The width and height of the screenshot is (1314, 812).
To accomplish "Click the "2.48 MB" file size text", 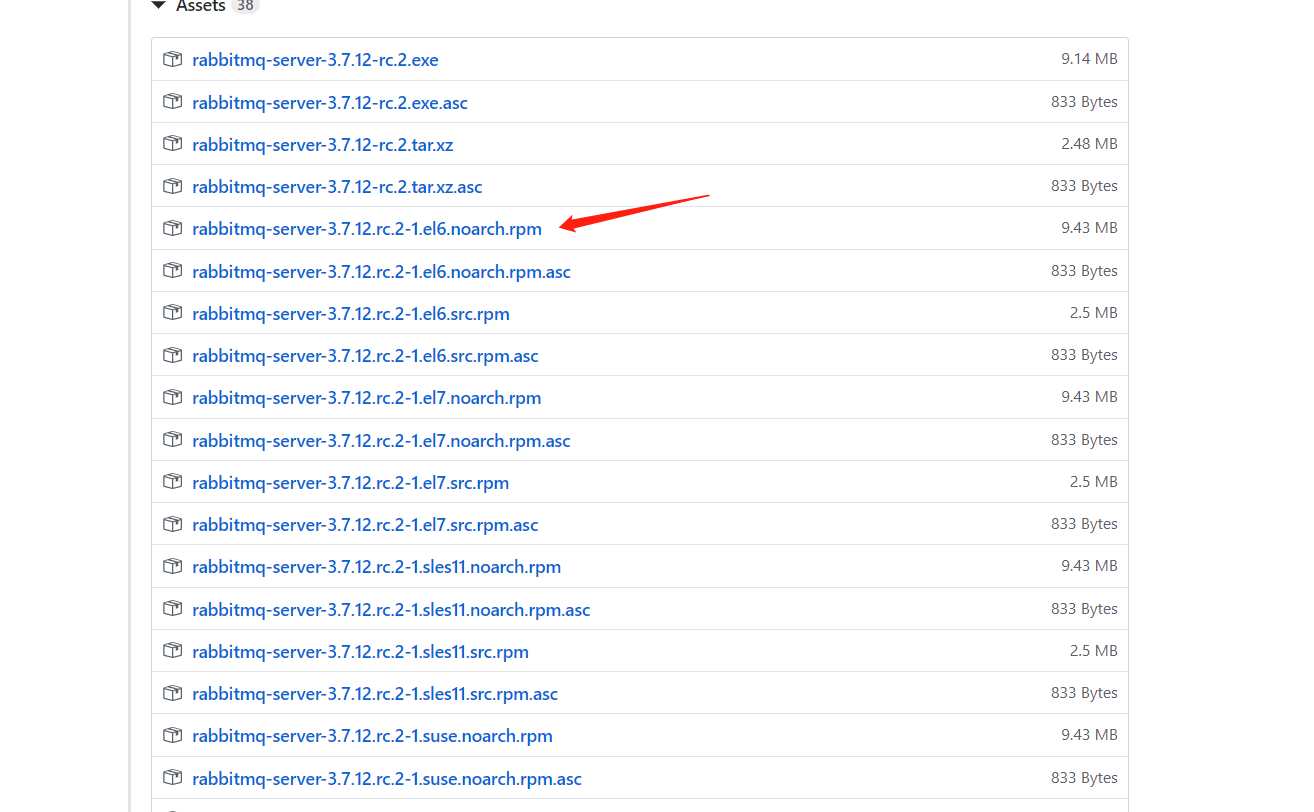I will (x=1089, y=144).
